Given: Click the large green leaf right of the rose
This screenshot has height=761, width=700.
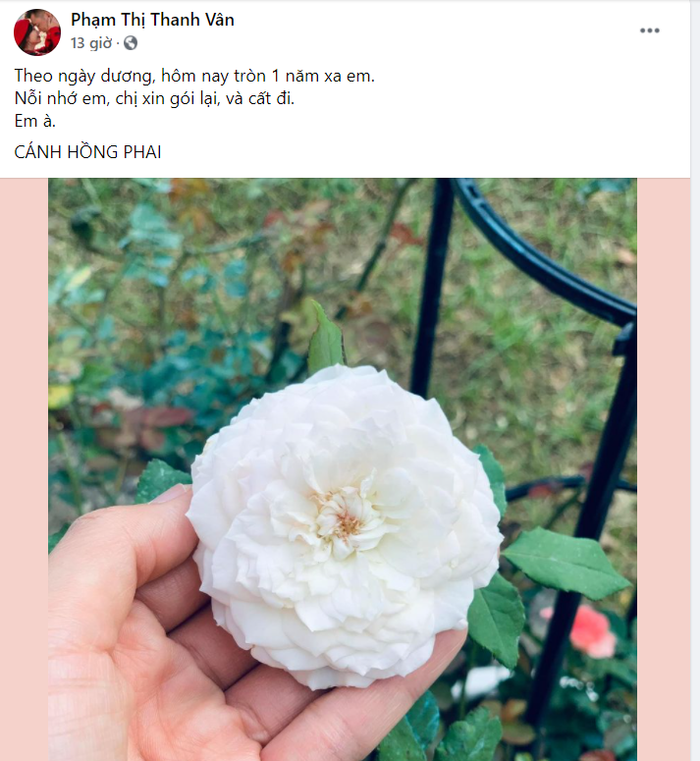Looking at the screenshot, I should [565, 562].
